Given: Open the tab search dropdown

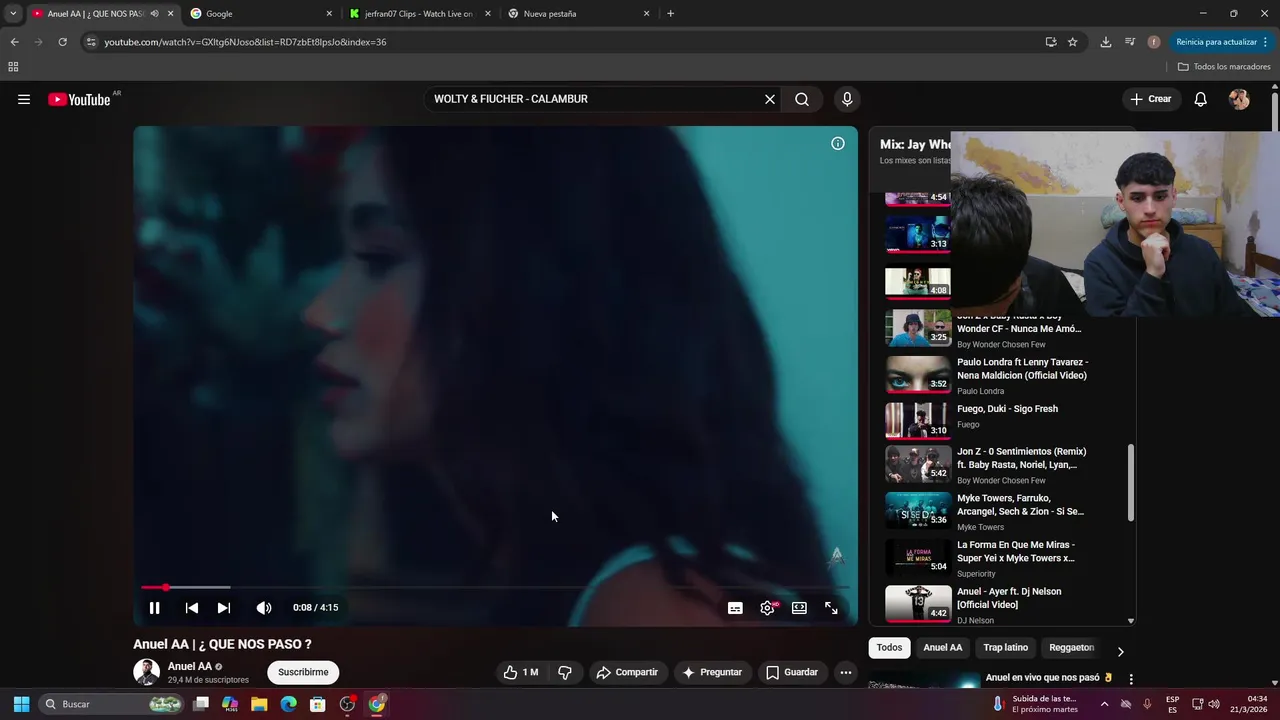Looking at the screenshot, I should (13, 14).
